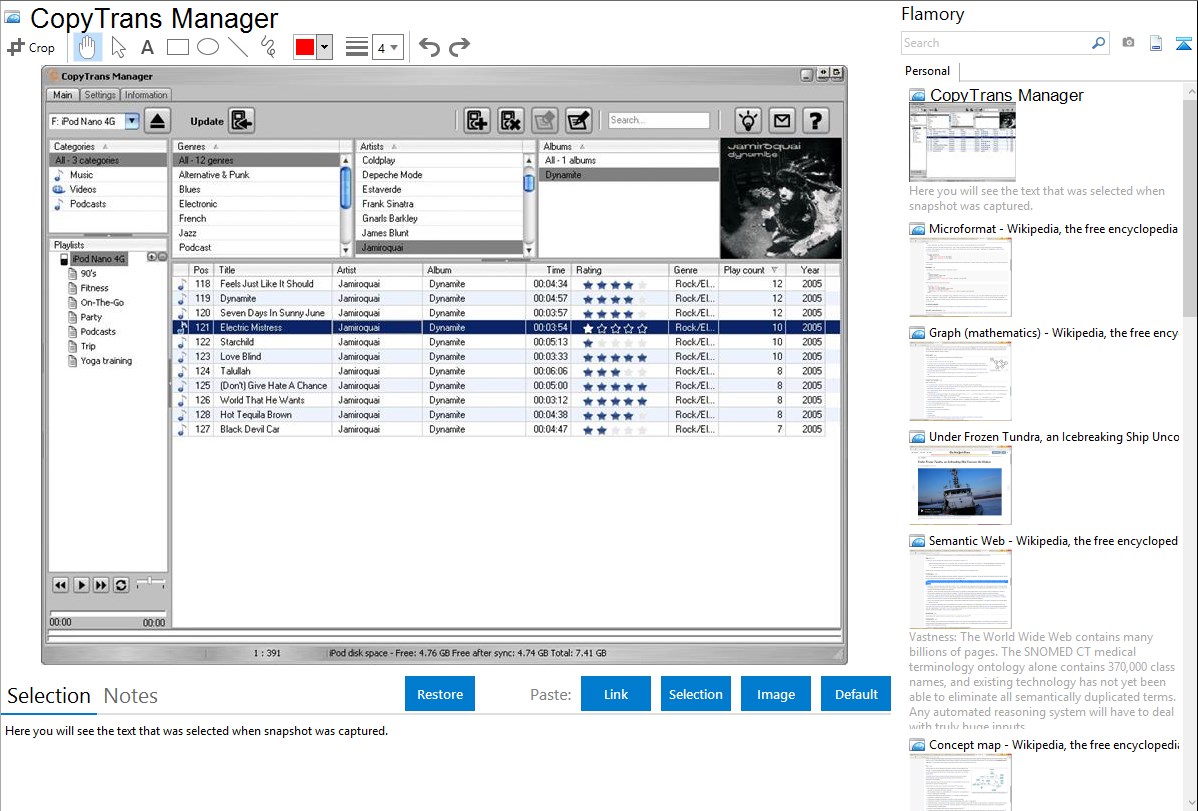Click the Paste Image button

[776, 694]
